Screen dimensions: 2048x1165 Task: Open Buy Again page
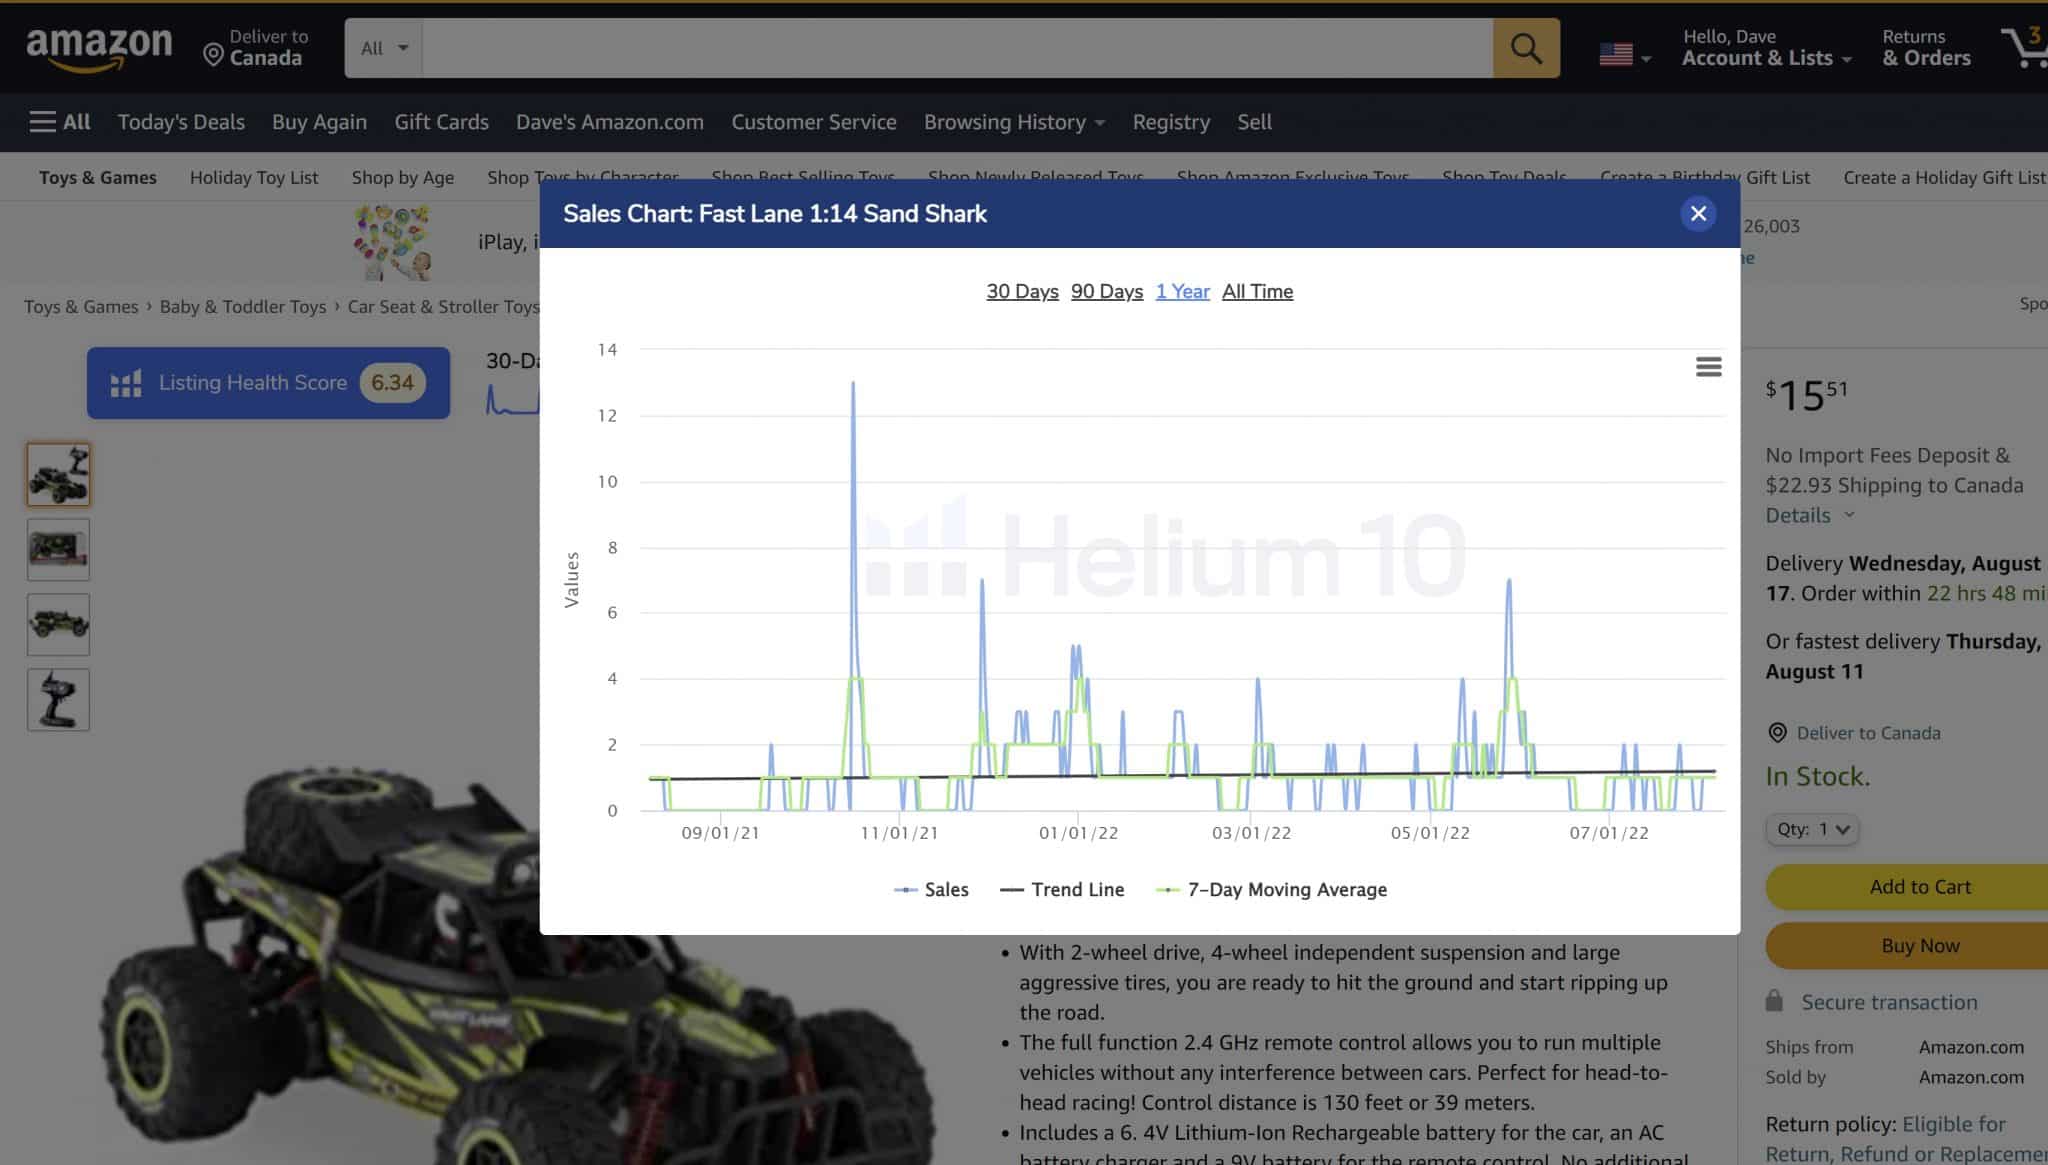coord(319,122)
